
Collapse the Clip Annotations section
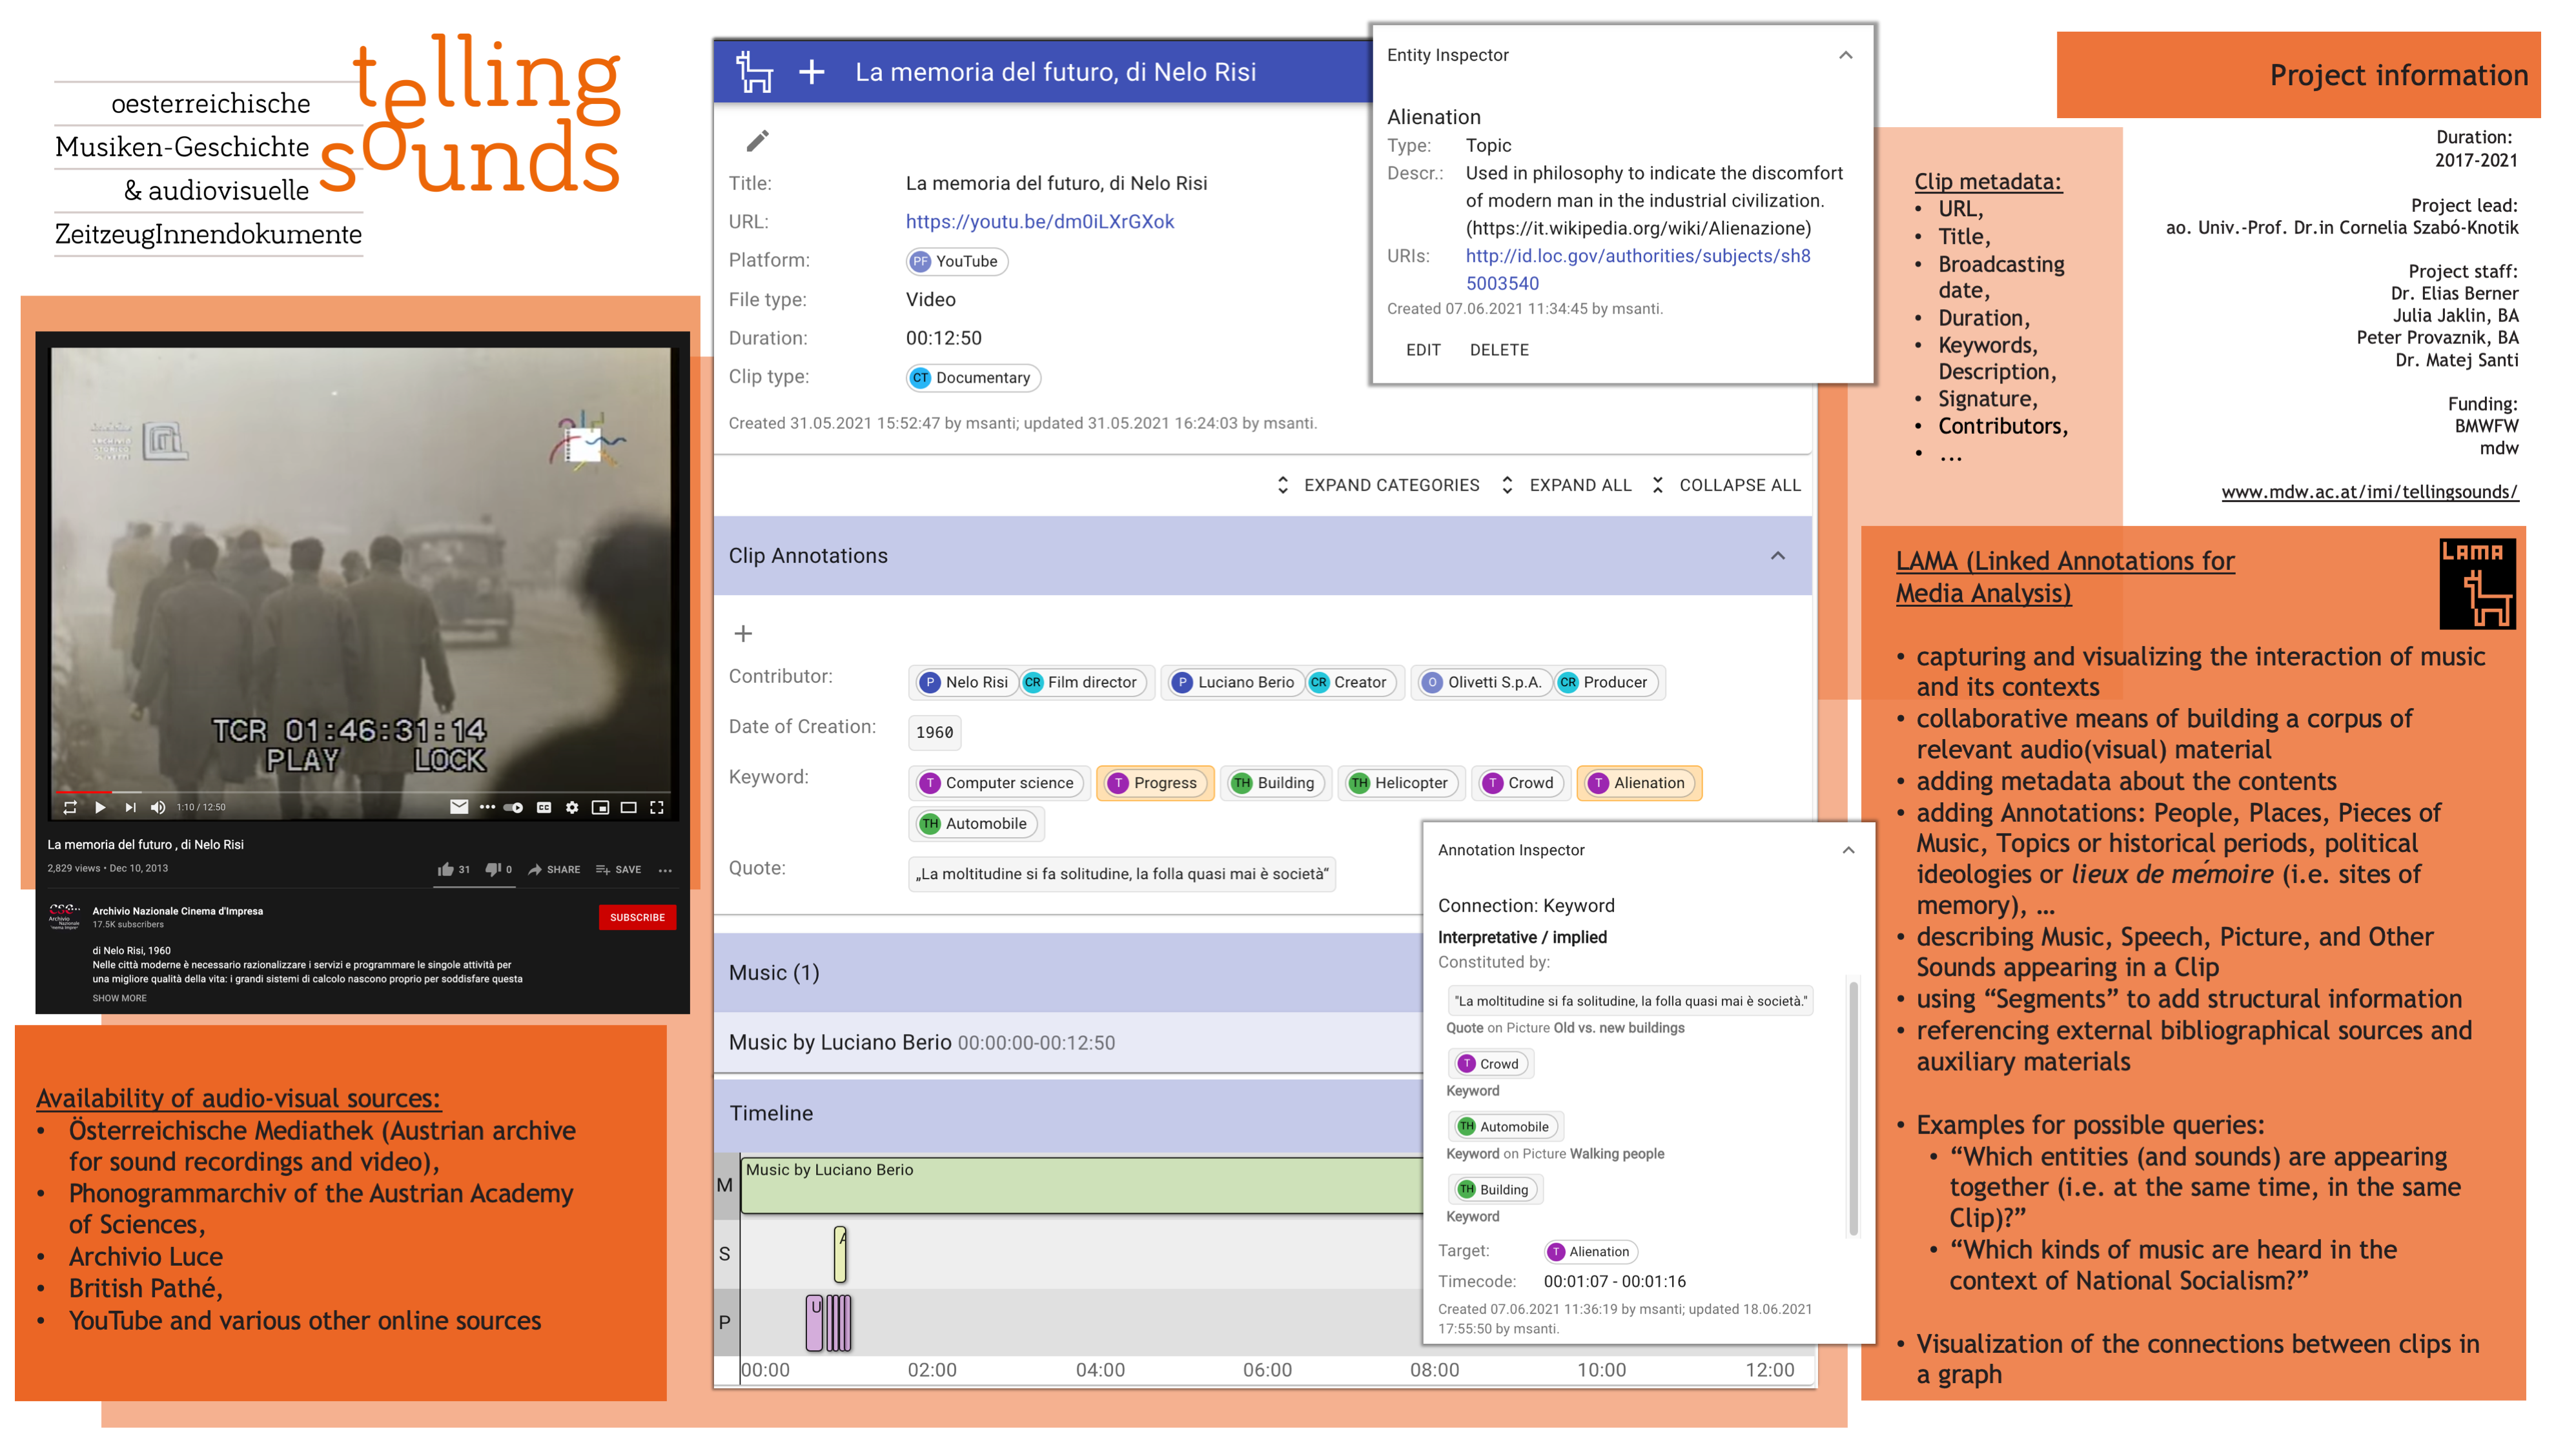tap(1777, 556)
